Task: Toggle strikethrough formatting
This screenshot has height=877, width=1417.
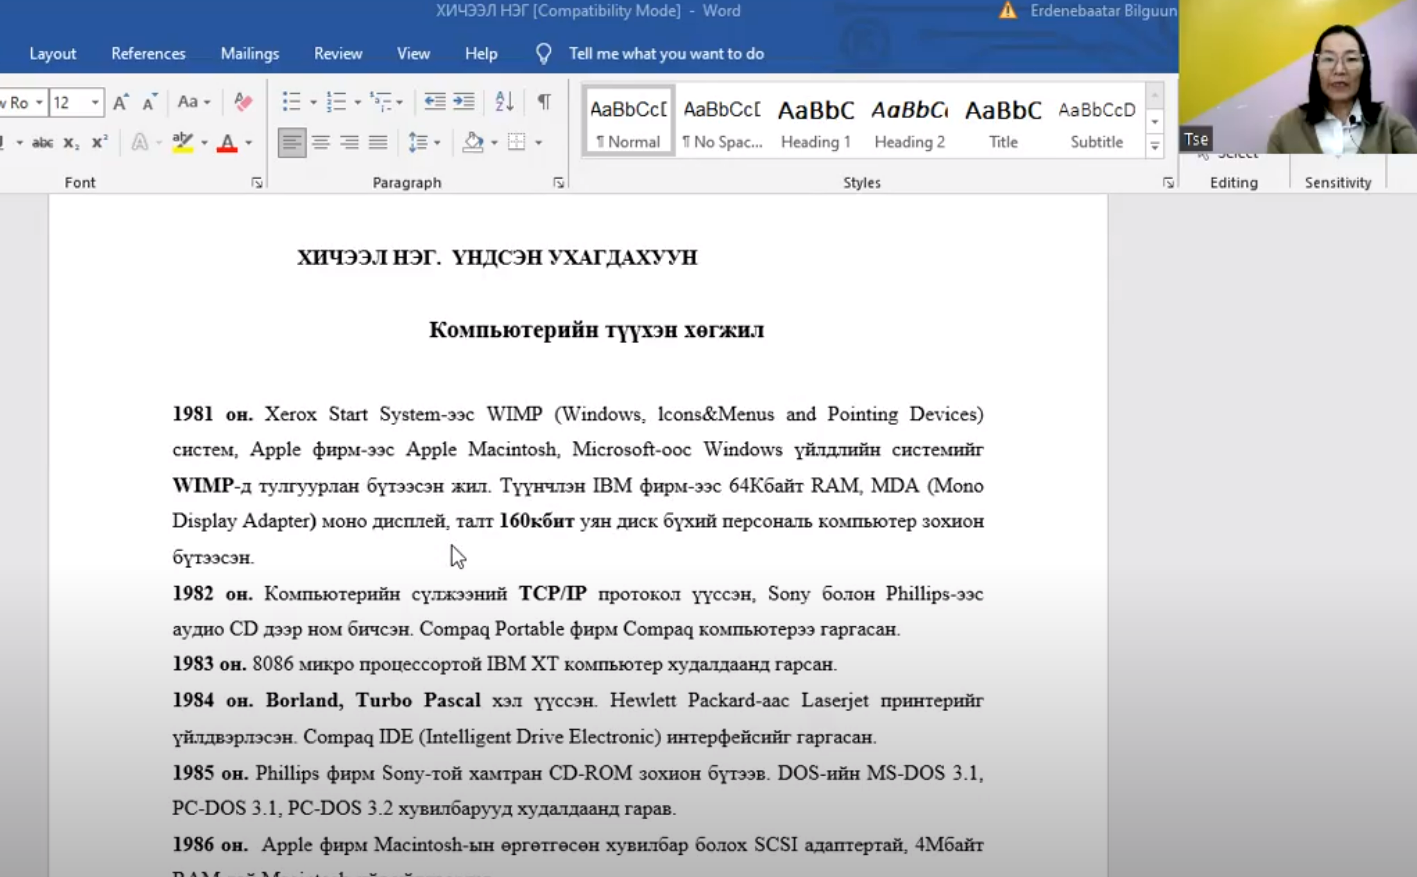Action: click(42, 143)
